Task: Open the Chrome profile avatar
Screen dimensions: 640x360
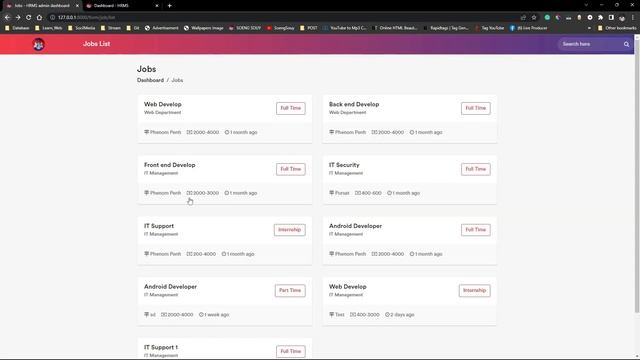Action: (622, 18)
